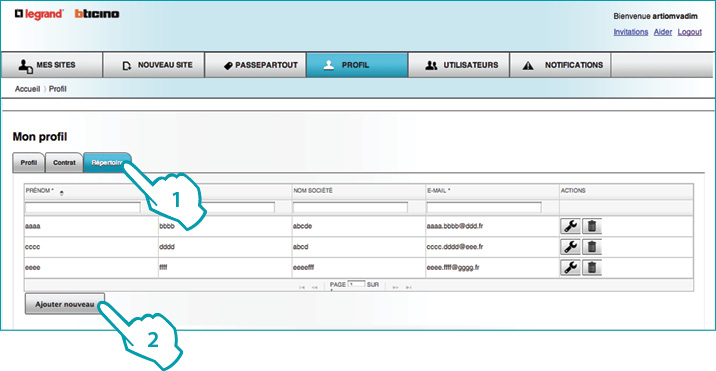Select the PROFIL menu item
The width and height of the screenshot is (716, 371).
point(357,65)
